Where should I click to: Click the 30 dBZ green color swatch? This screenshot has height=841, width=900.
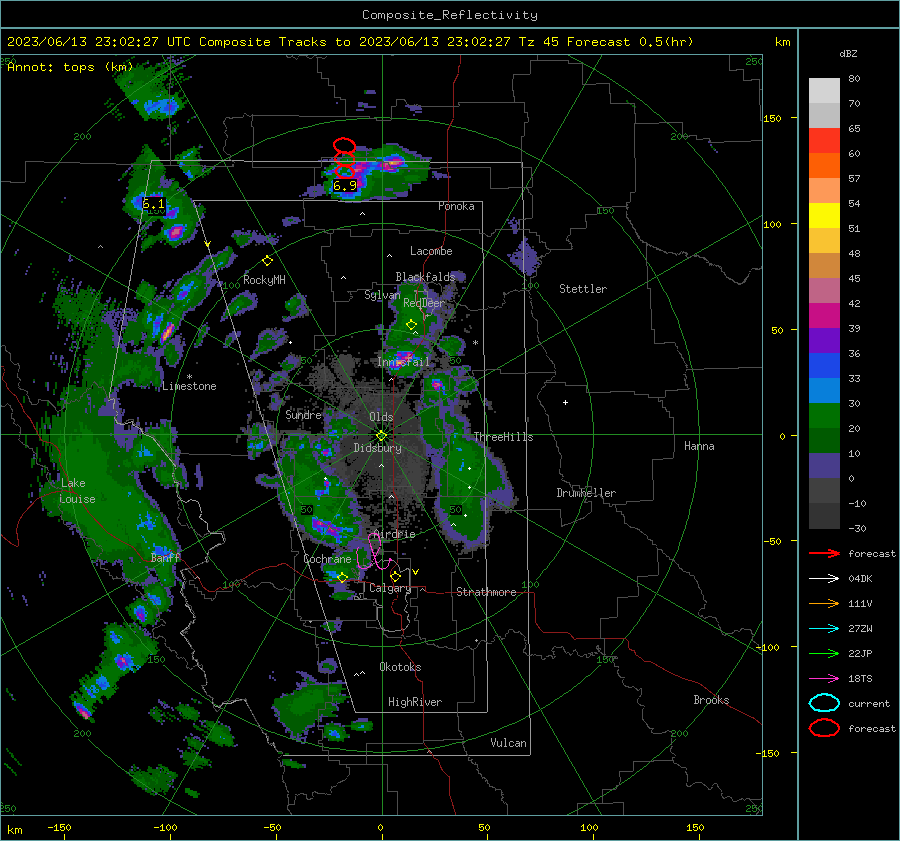coord(824,416)
